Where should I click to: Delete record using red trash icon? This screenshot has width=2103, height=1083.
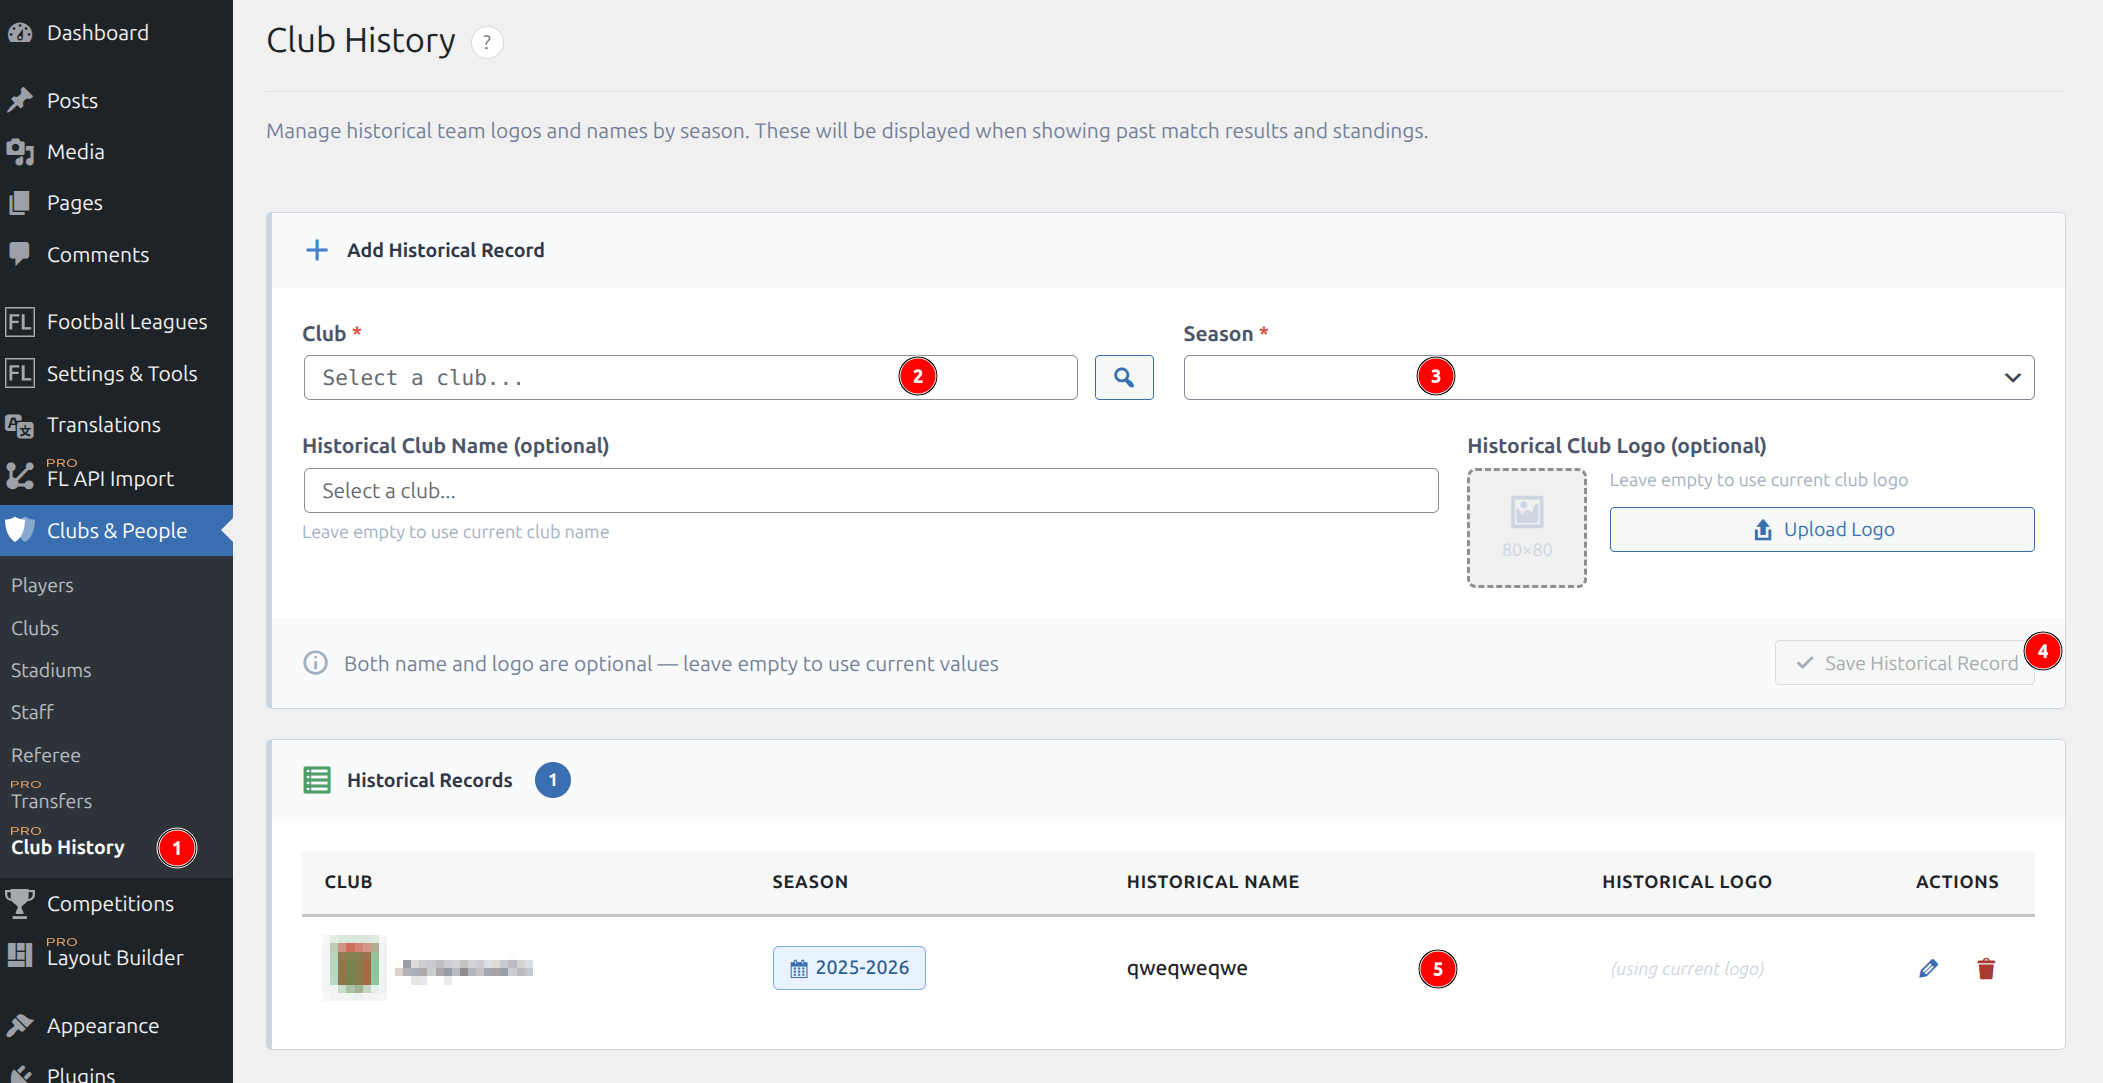pos(1986,968)
